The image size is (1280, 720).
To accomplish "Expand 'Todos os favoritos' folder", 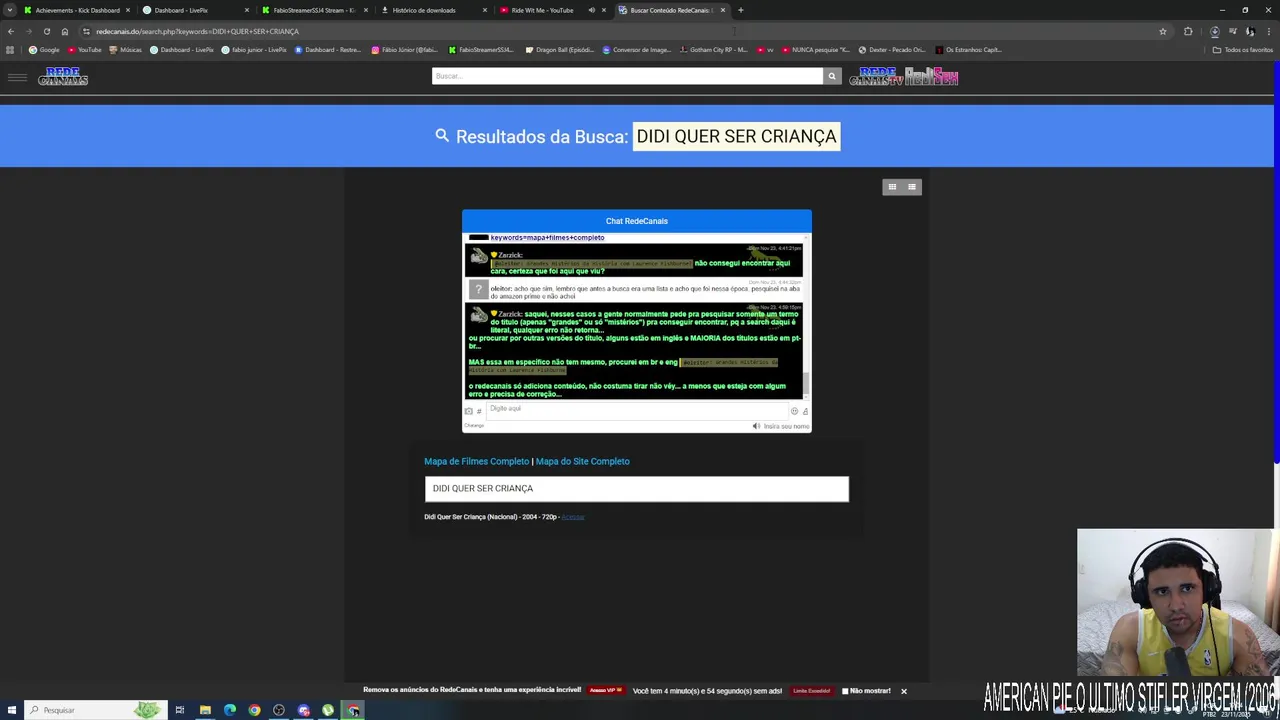I will click(1242, 50).
